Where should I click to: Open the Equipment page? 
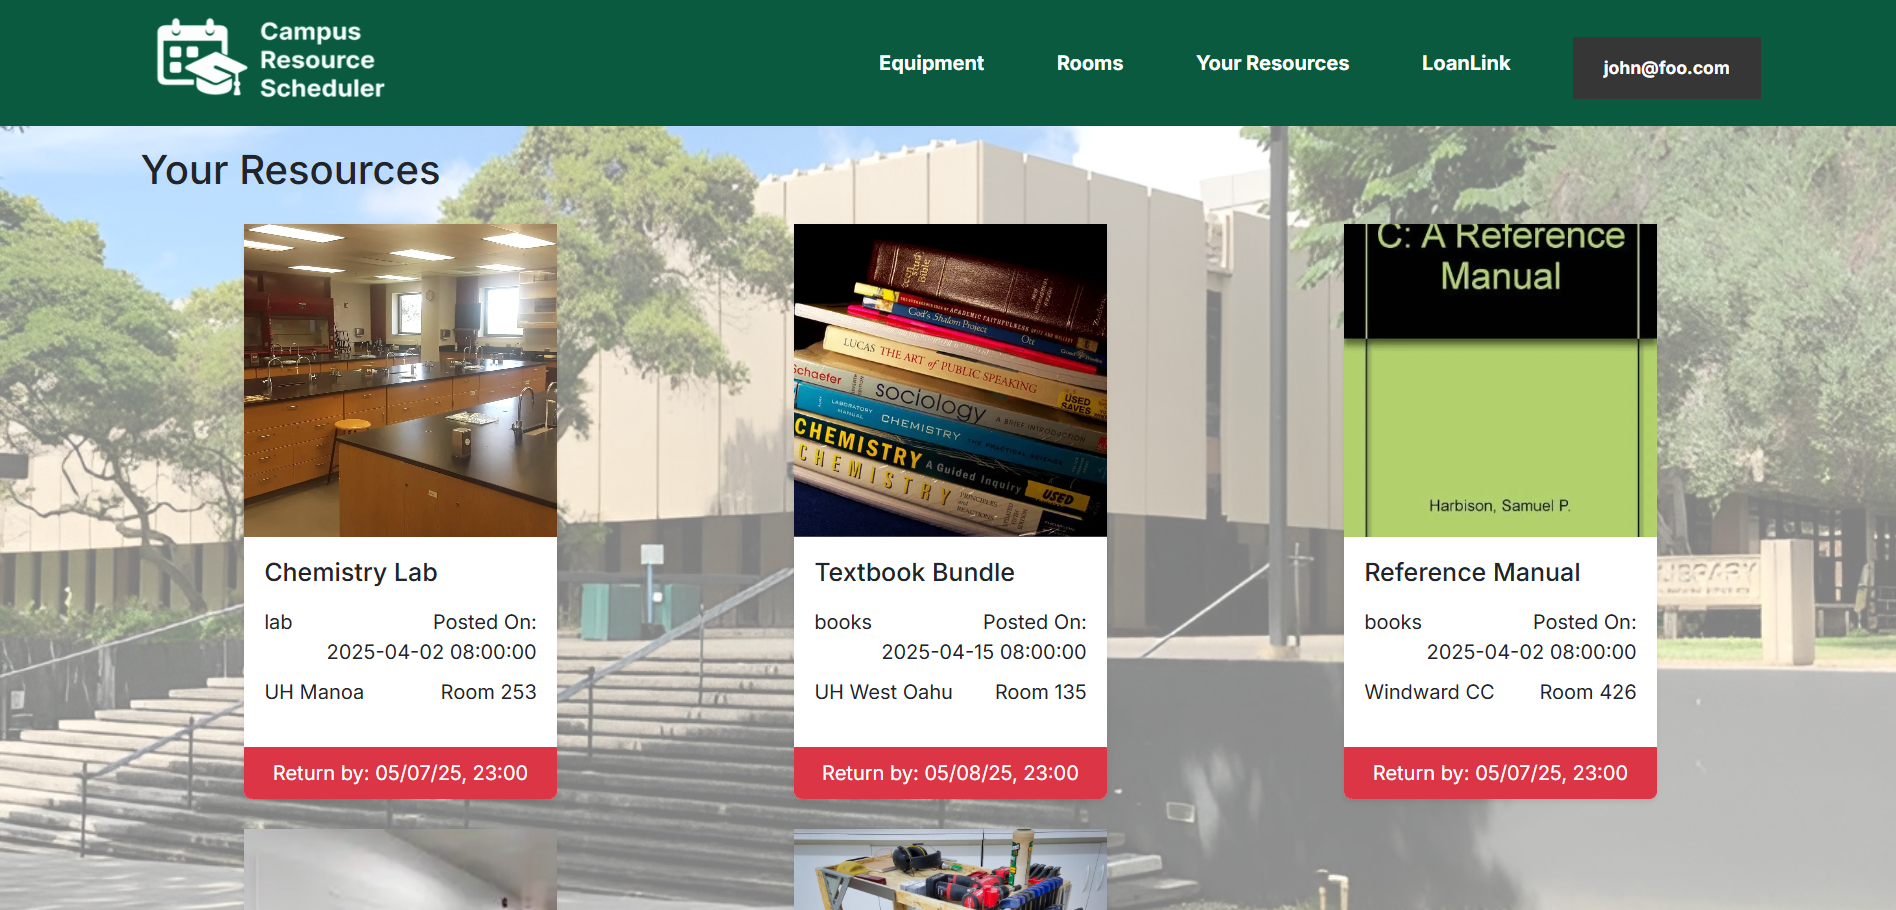point(931,63)
